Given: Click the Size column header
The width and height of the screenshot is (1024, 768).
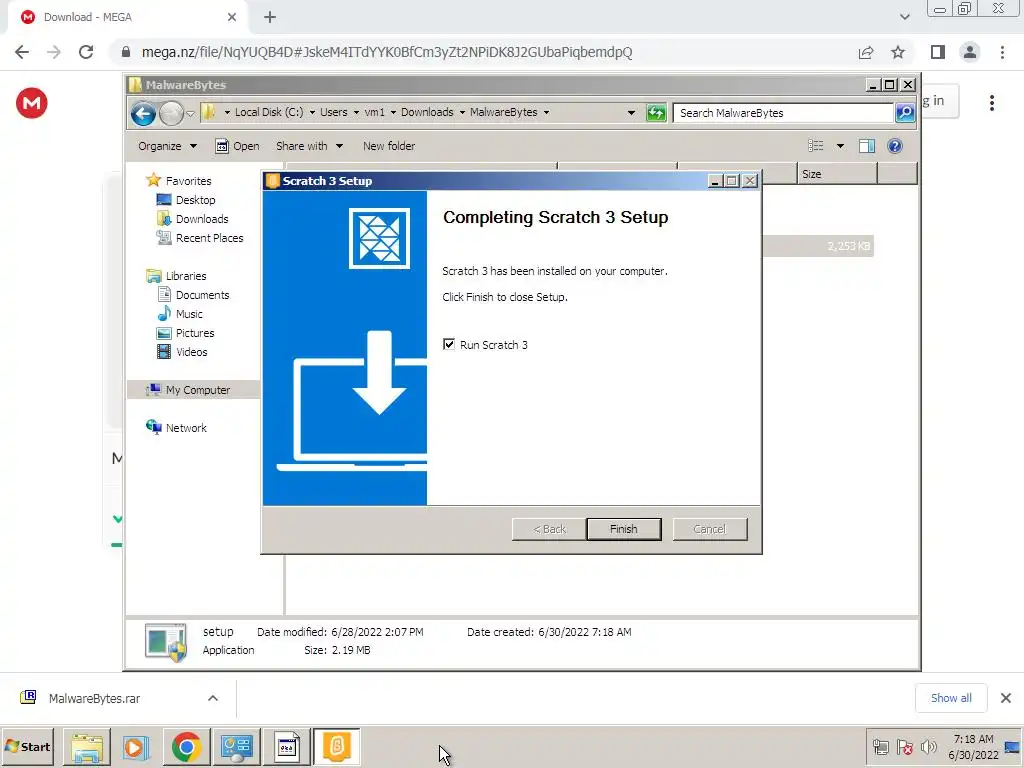Looking at the screenshot, I should [x=837, y=174].
